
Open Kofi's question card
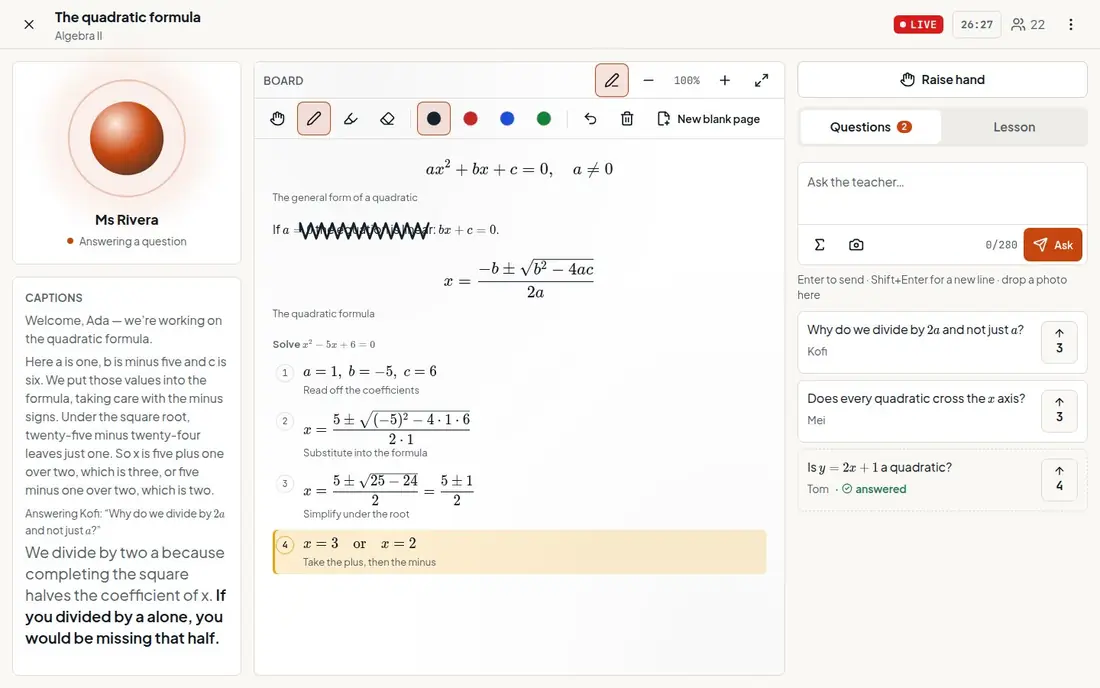(x=942, y=342)
